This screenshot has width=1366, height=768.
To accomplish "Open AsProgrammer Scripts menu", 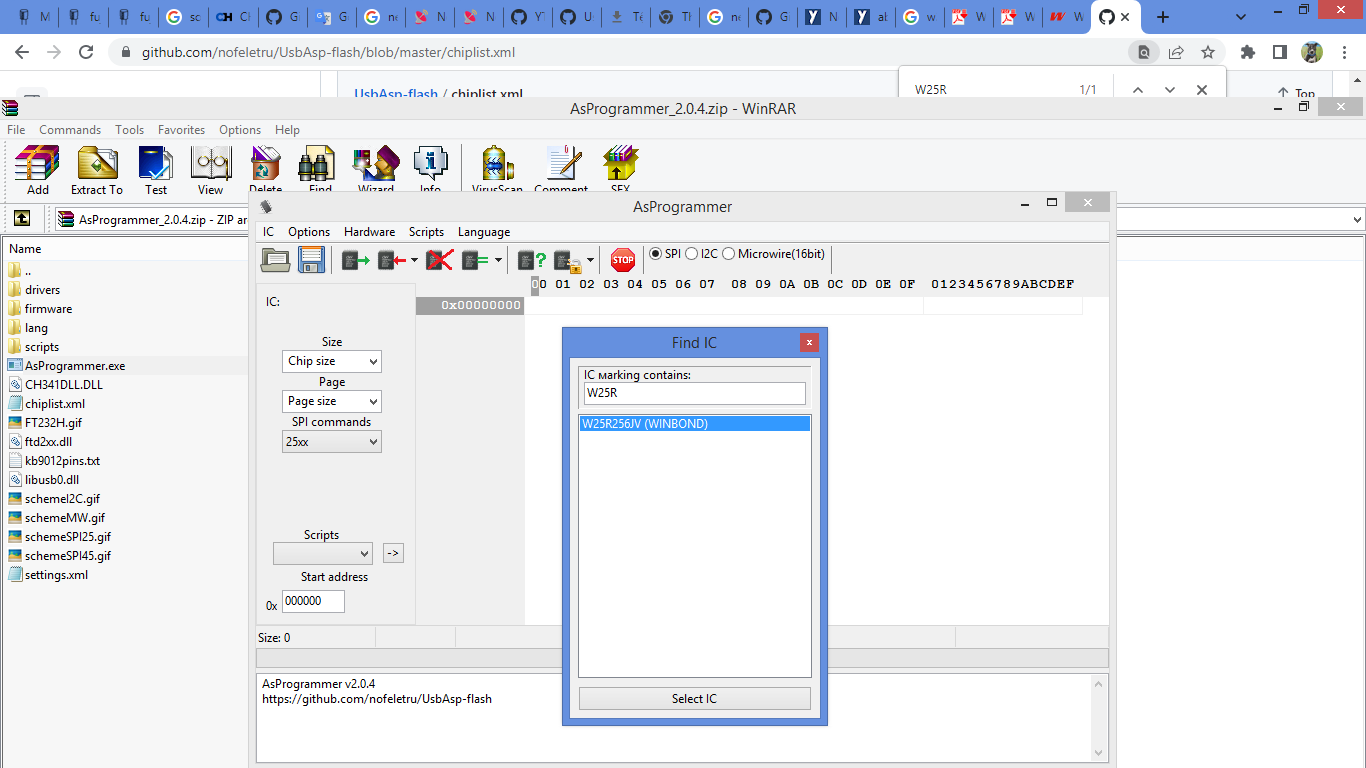I will [x=426, y=232].
